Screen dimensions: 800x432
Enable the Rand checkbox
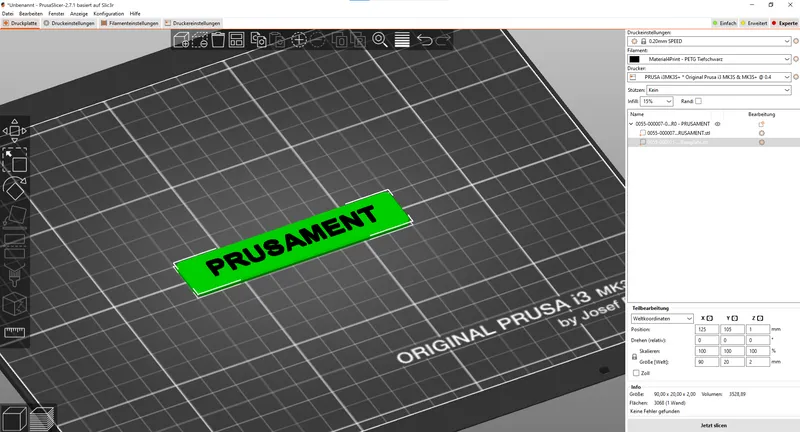tap(698, 101)
